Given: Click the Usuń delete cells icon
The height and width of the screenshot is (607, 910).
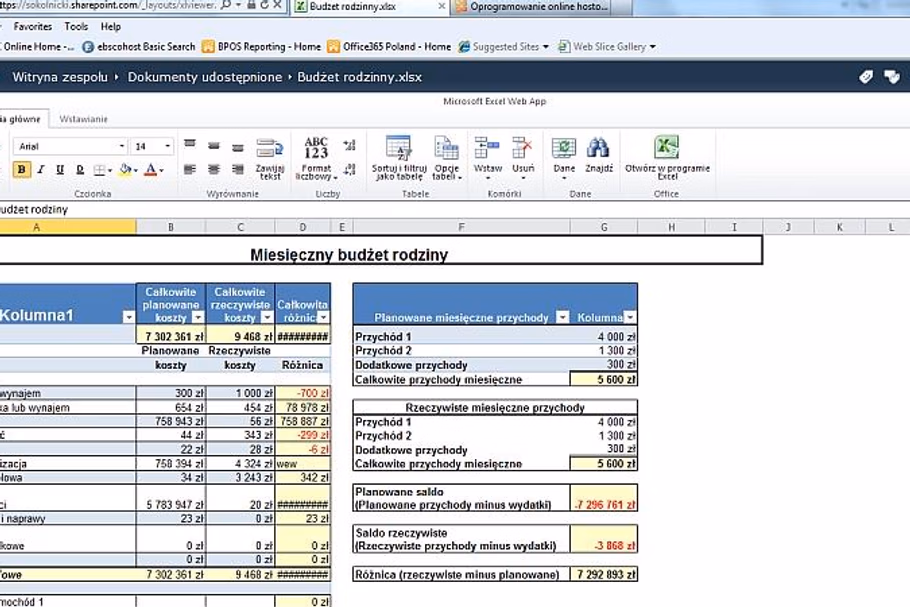Looking at the screenshot, I should pos(523,150).
